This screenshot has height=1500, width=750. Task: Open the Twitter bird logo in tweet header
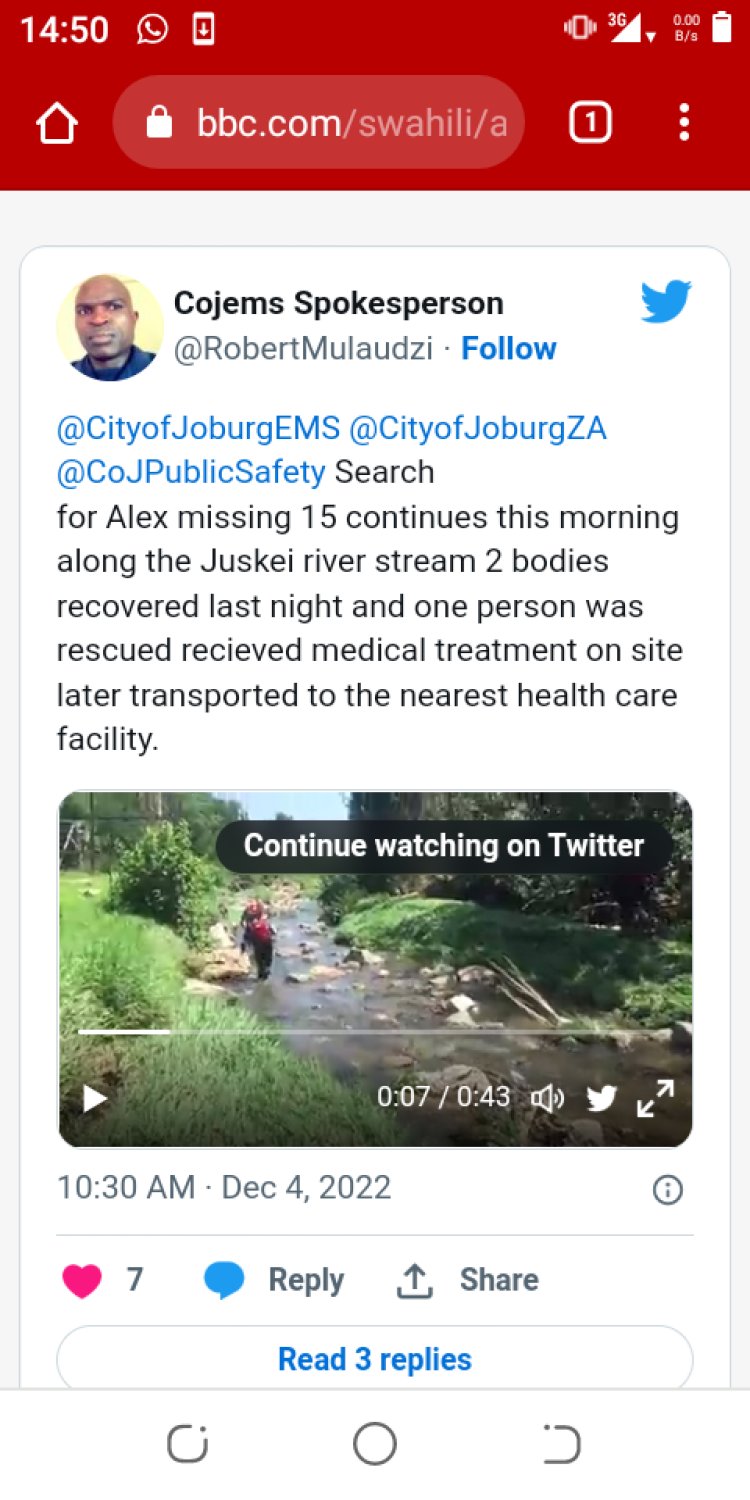point(666,302)
